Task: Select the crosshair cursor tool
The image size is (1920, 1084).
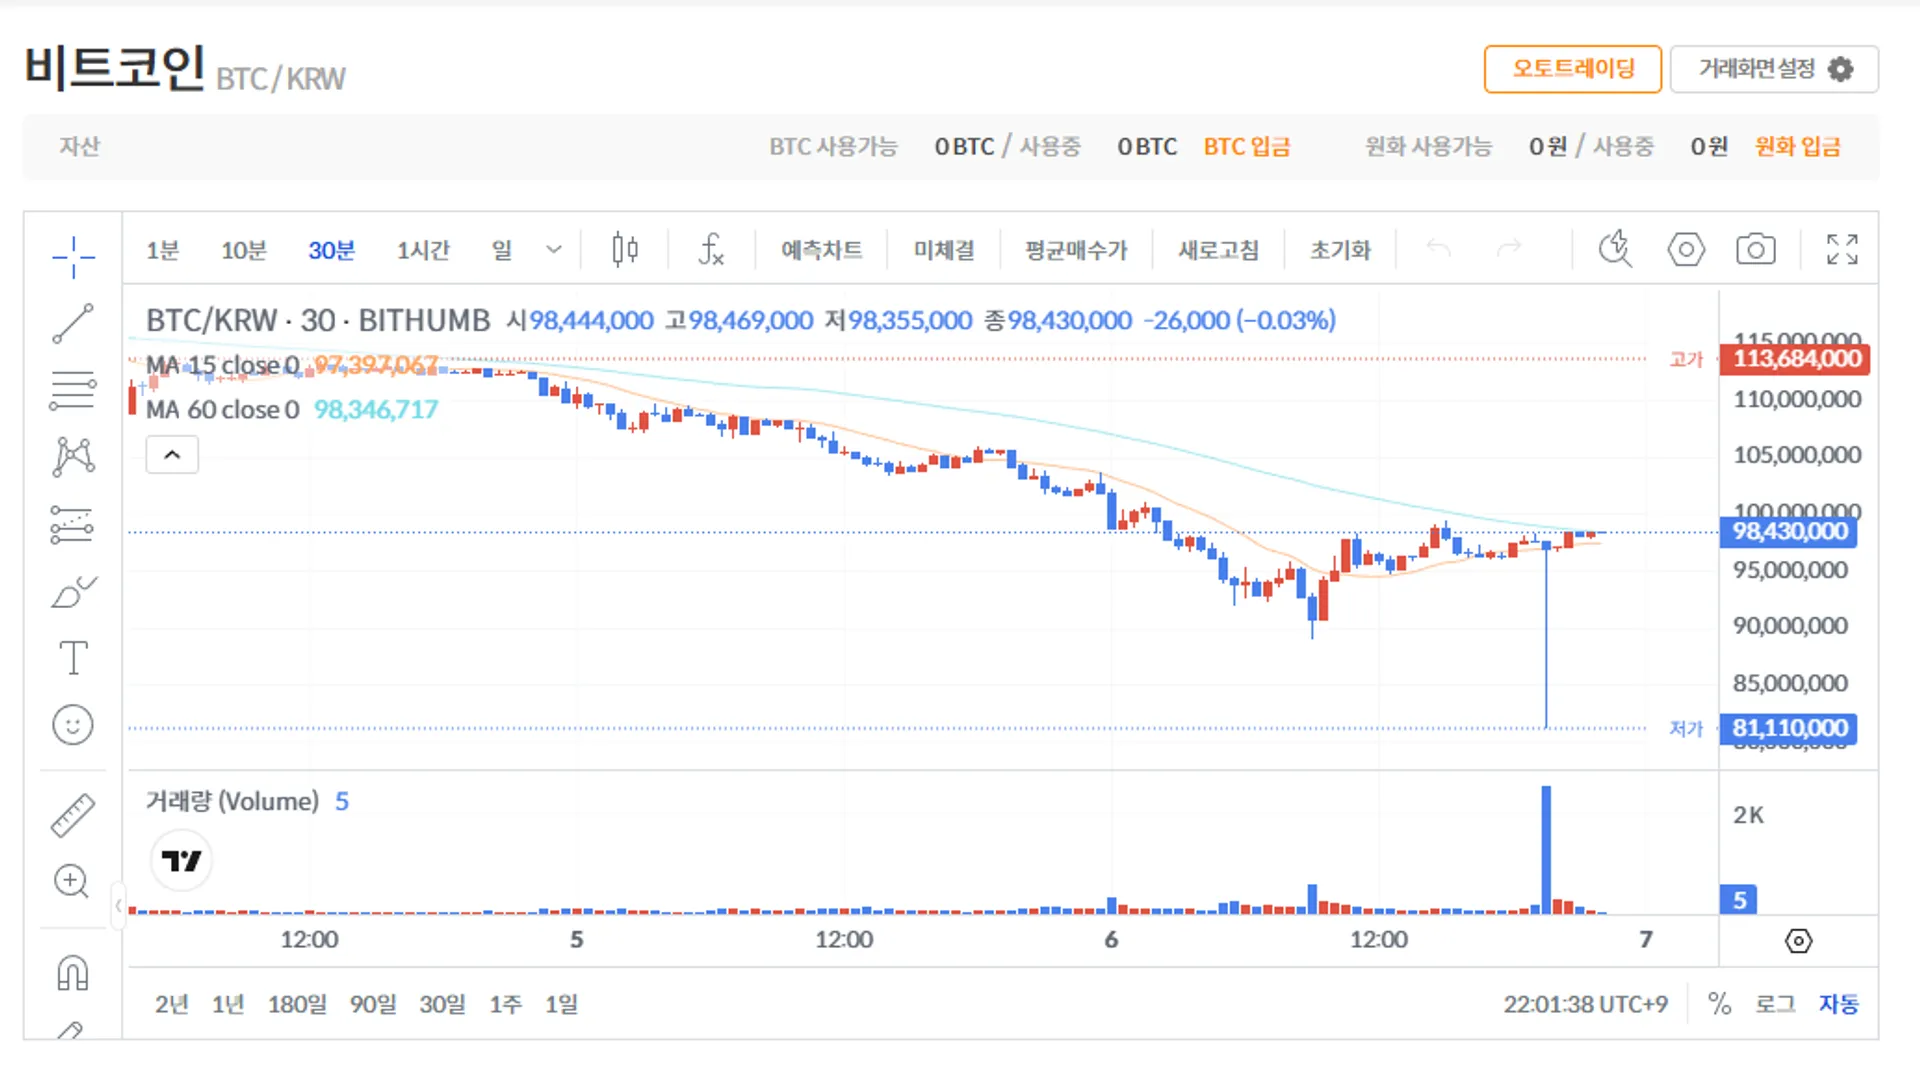Action: click(x=73, y=257)
